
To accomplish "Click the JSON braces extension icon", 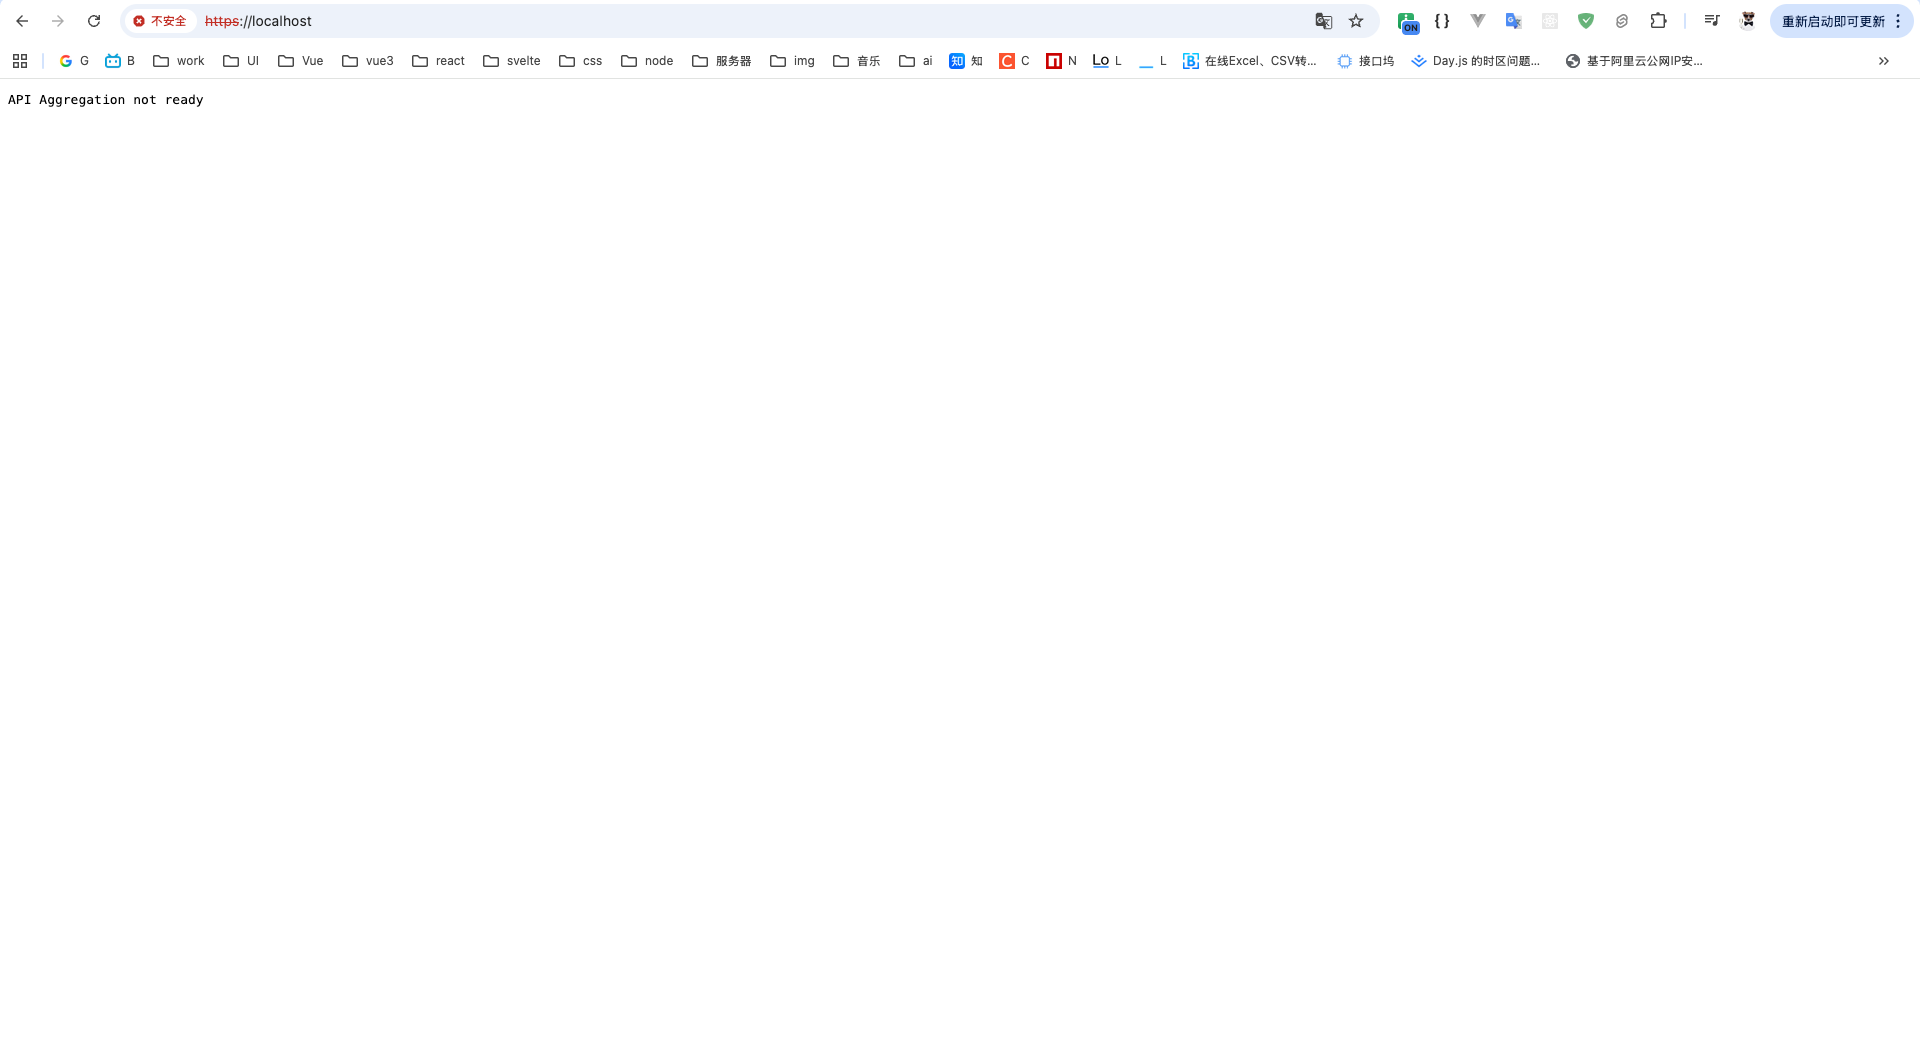I will point(1442,21).
